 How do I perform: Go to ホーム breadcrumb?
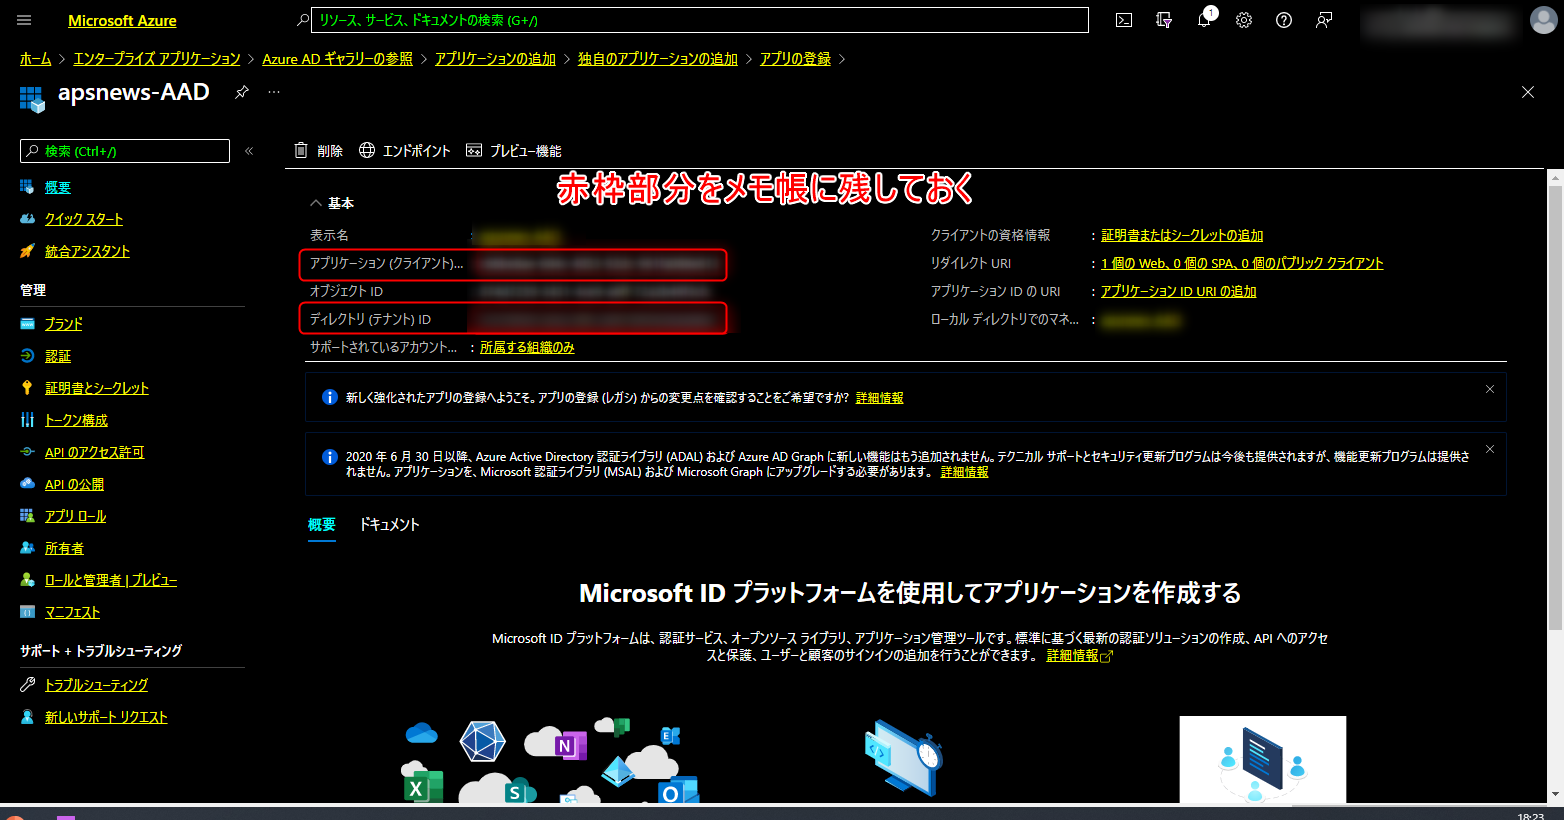point(35,59)
